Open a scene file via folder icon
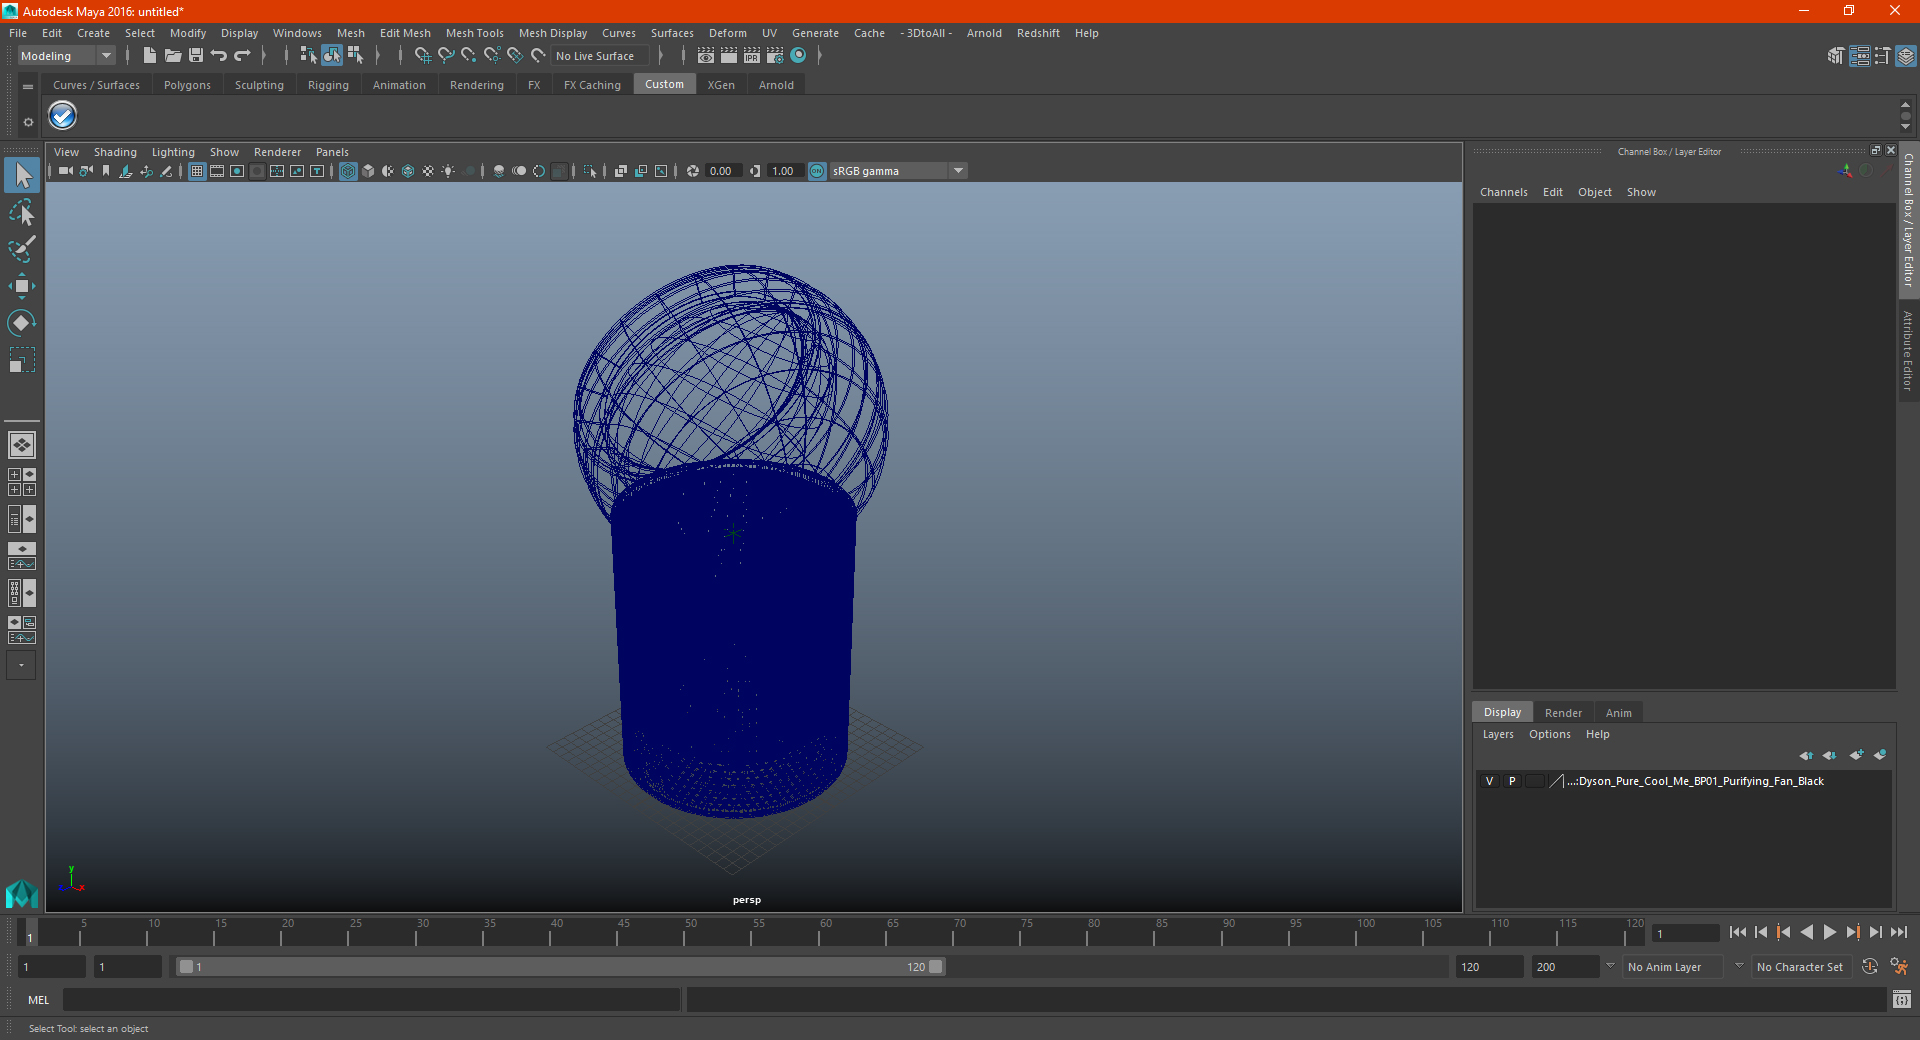 (172, 56)
